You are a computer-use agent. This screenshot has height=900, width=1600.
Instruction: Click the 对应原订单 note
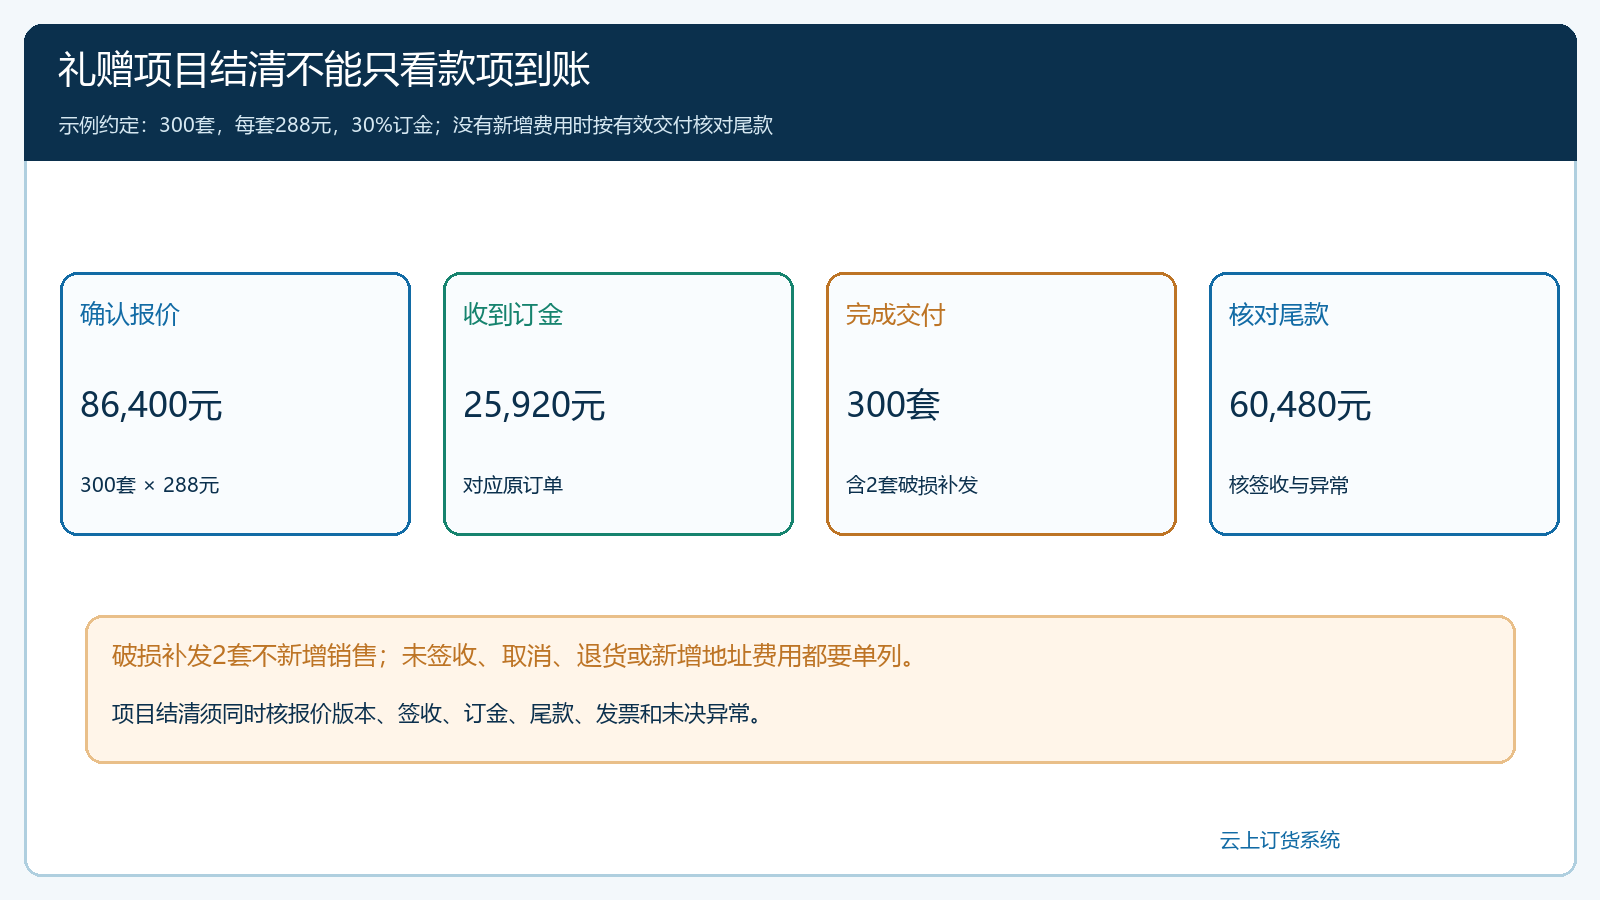[513, 485]
